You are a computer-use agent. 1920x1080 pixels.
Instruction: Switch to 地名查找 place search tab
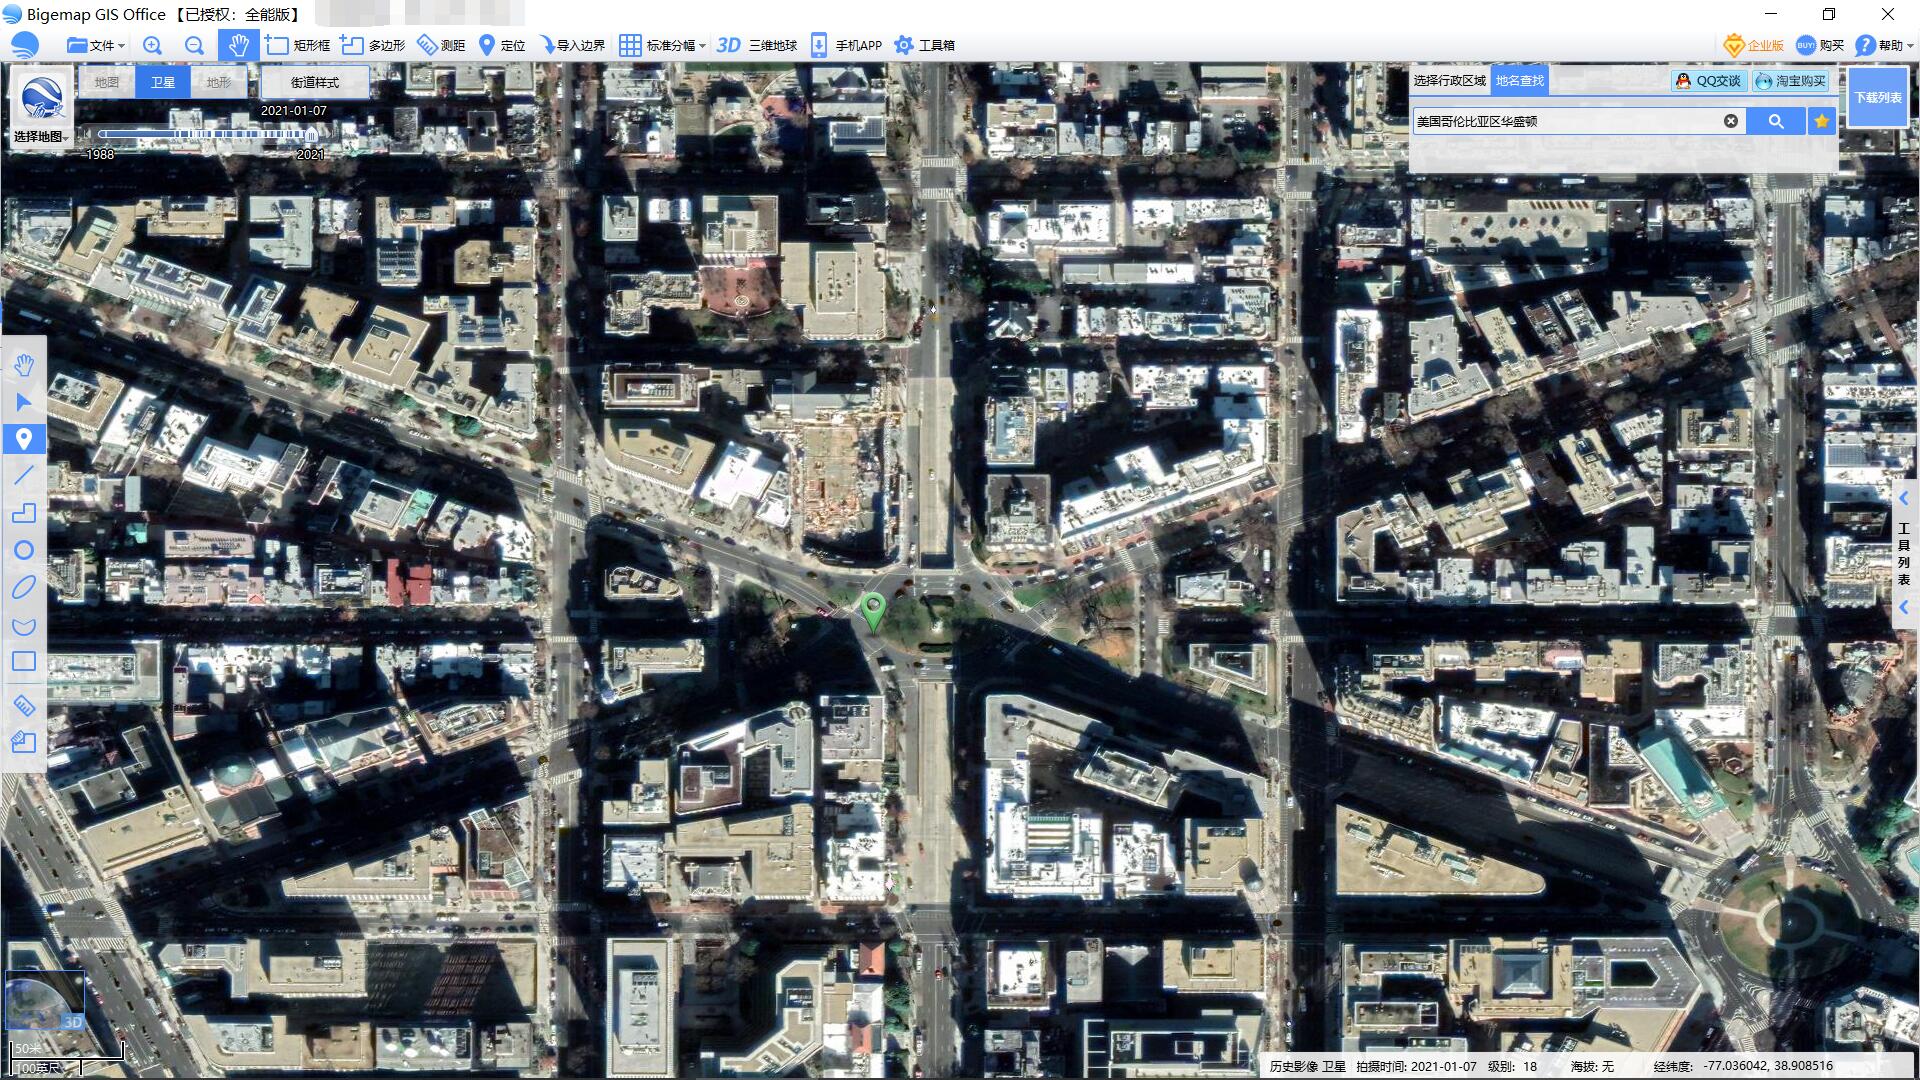pos(1520,81)
